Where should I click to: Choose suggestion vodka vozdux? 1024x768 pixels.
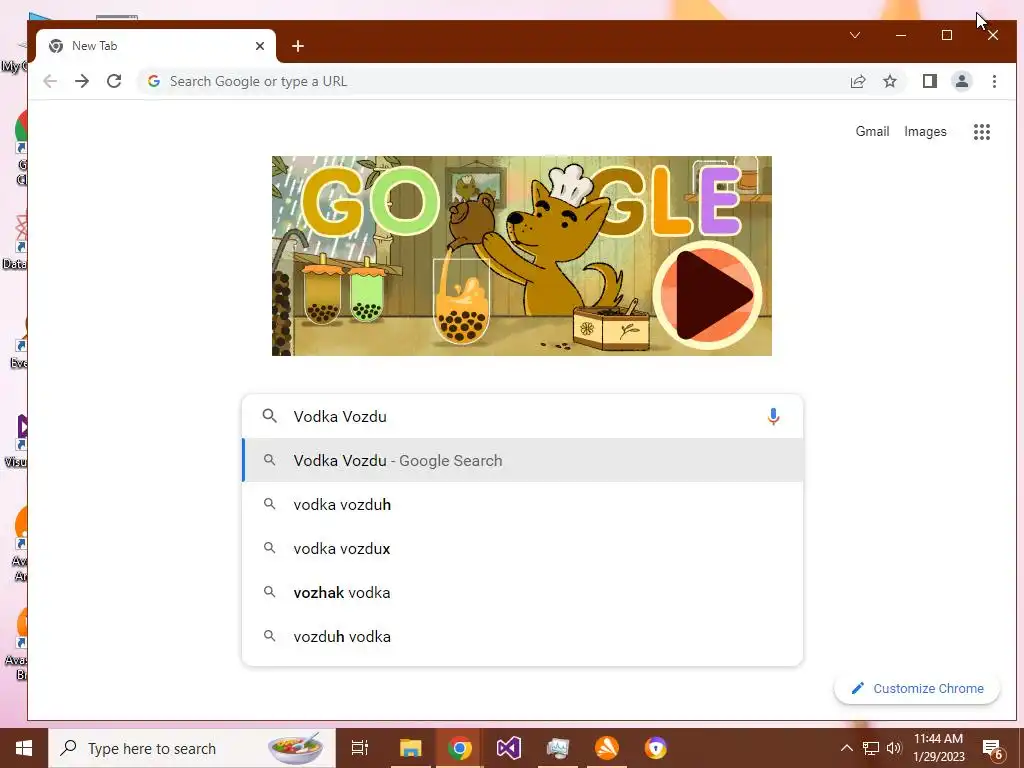pos(522,549)
